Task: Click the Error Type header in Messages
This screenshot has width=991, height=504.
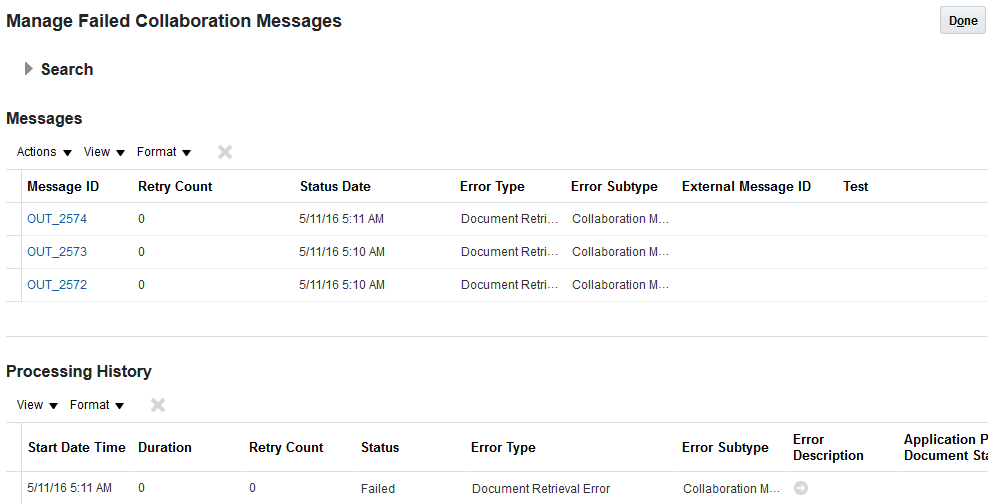Action: pyautogui.click(x=492, y=186)
